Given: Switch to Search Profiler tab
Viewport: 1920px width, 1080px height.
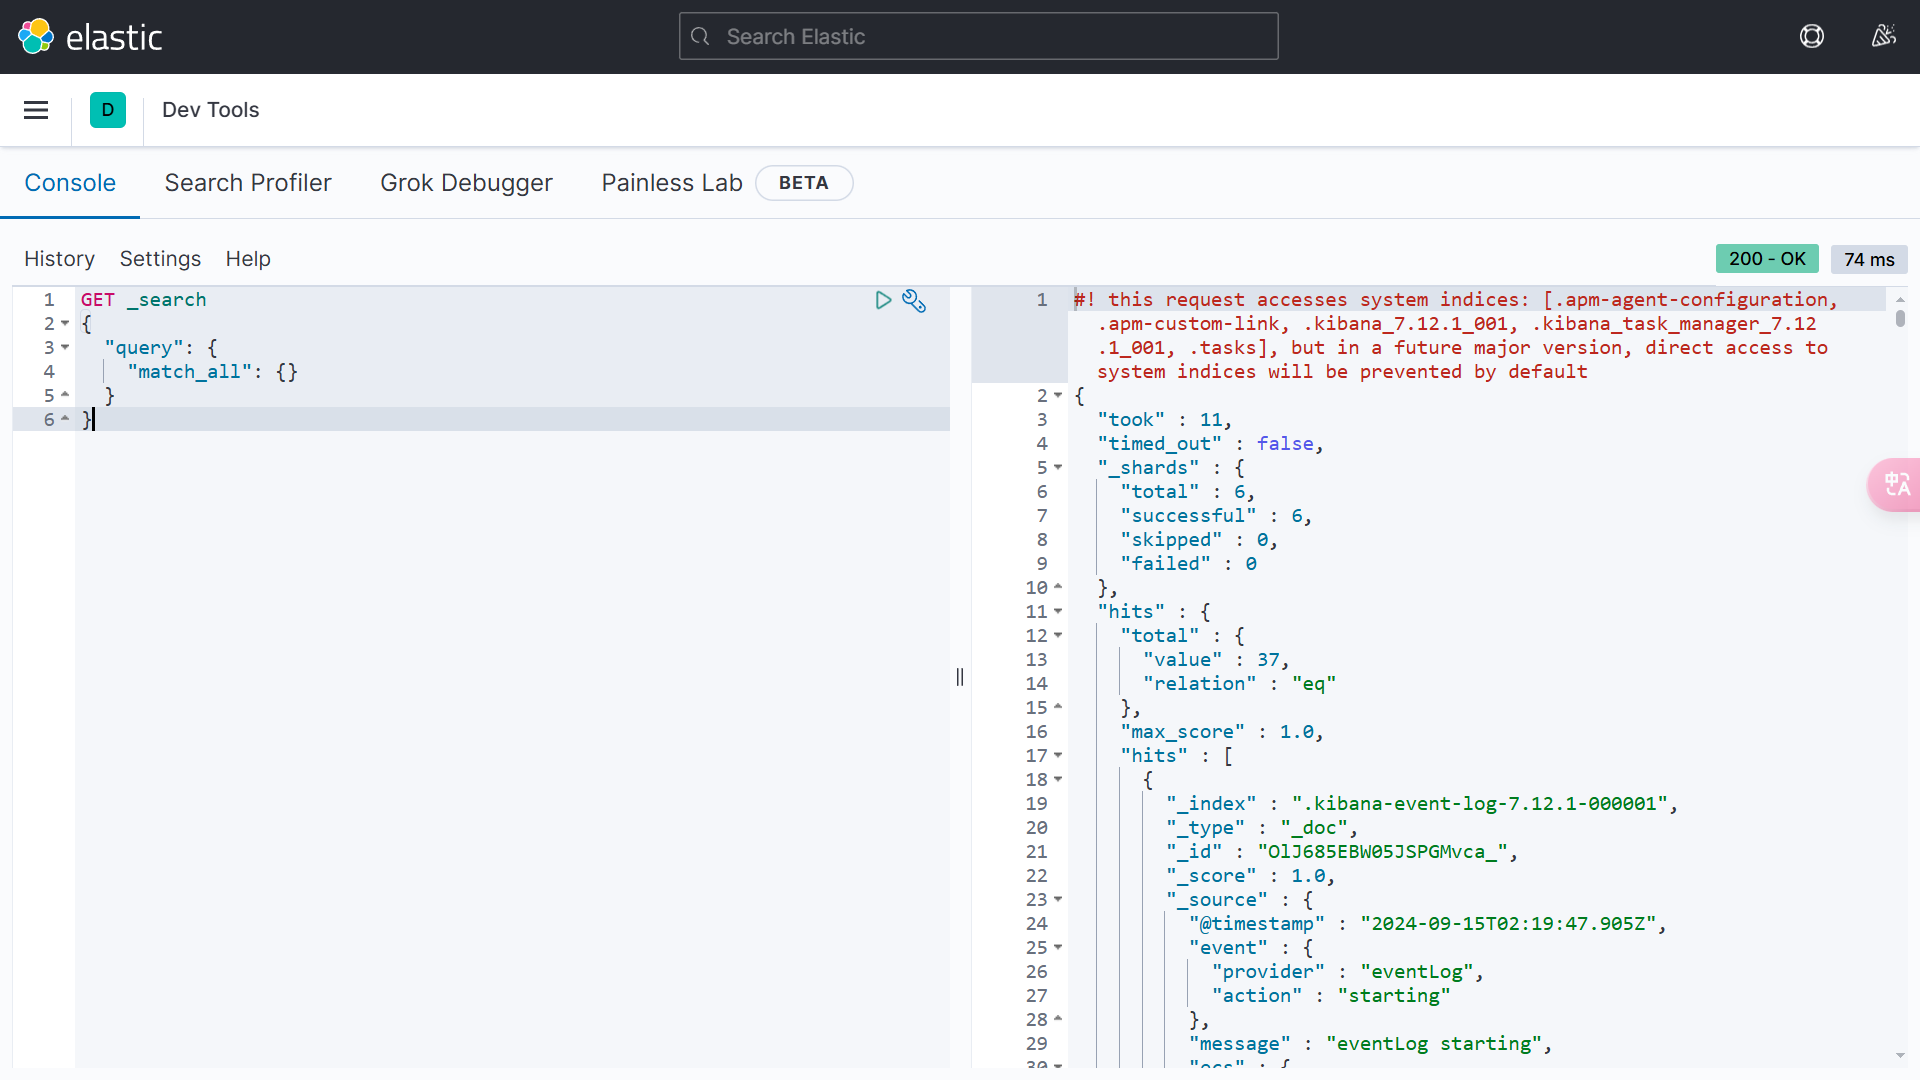Looking at the screenshot, I should point(248,182).
